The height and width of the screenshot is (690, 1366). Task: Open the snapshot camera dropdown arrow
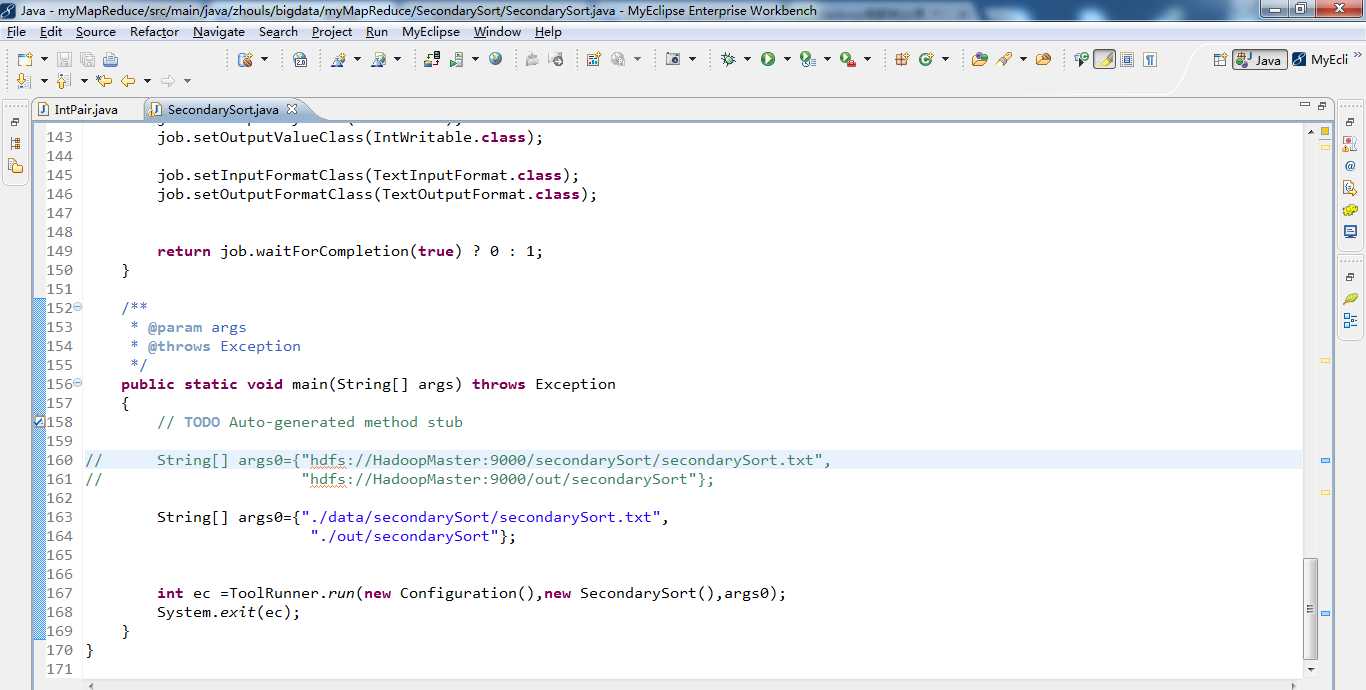pos(692,59)
